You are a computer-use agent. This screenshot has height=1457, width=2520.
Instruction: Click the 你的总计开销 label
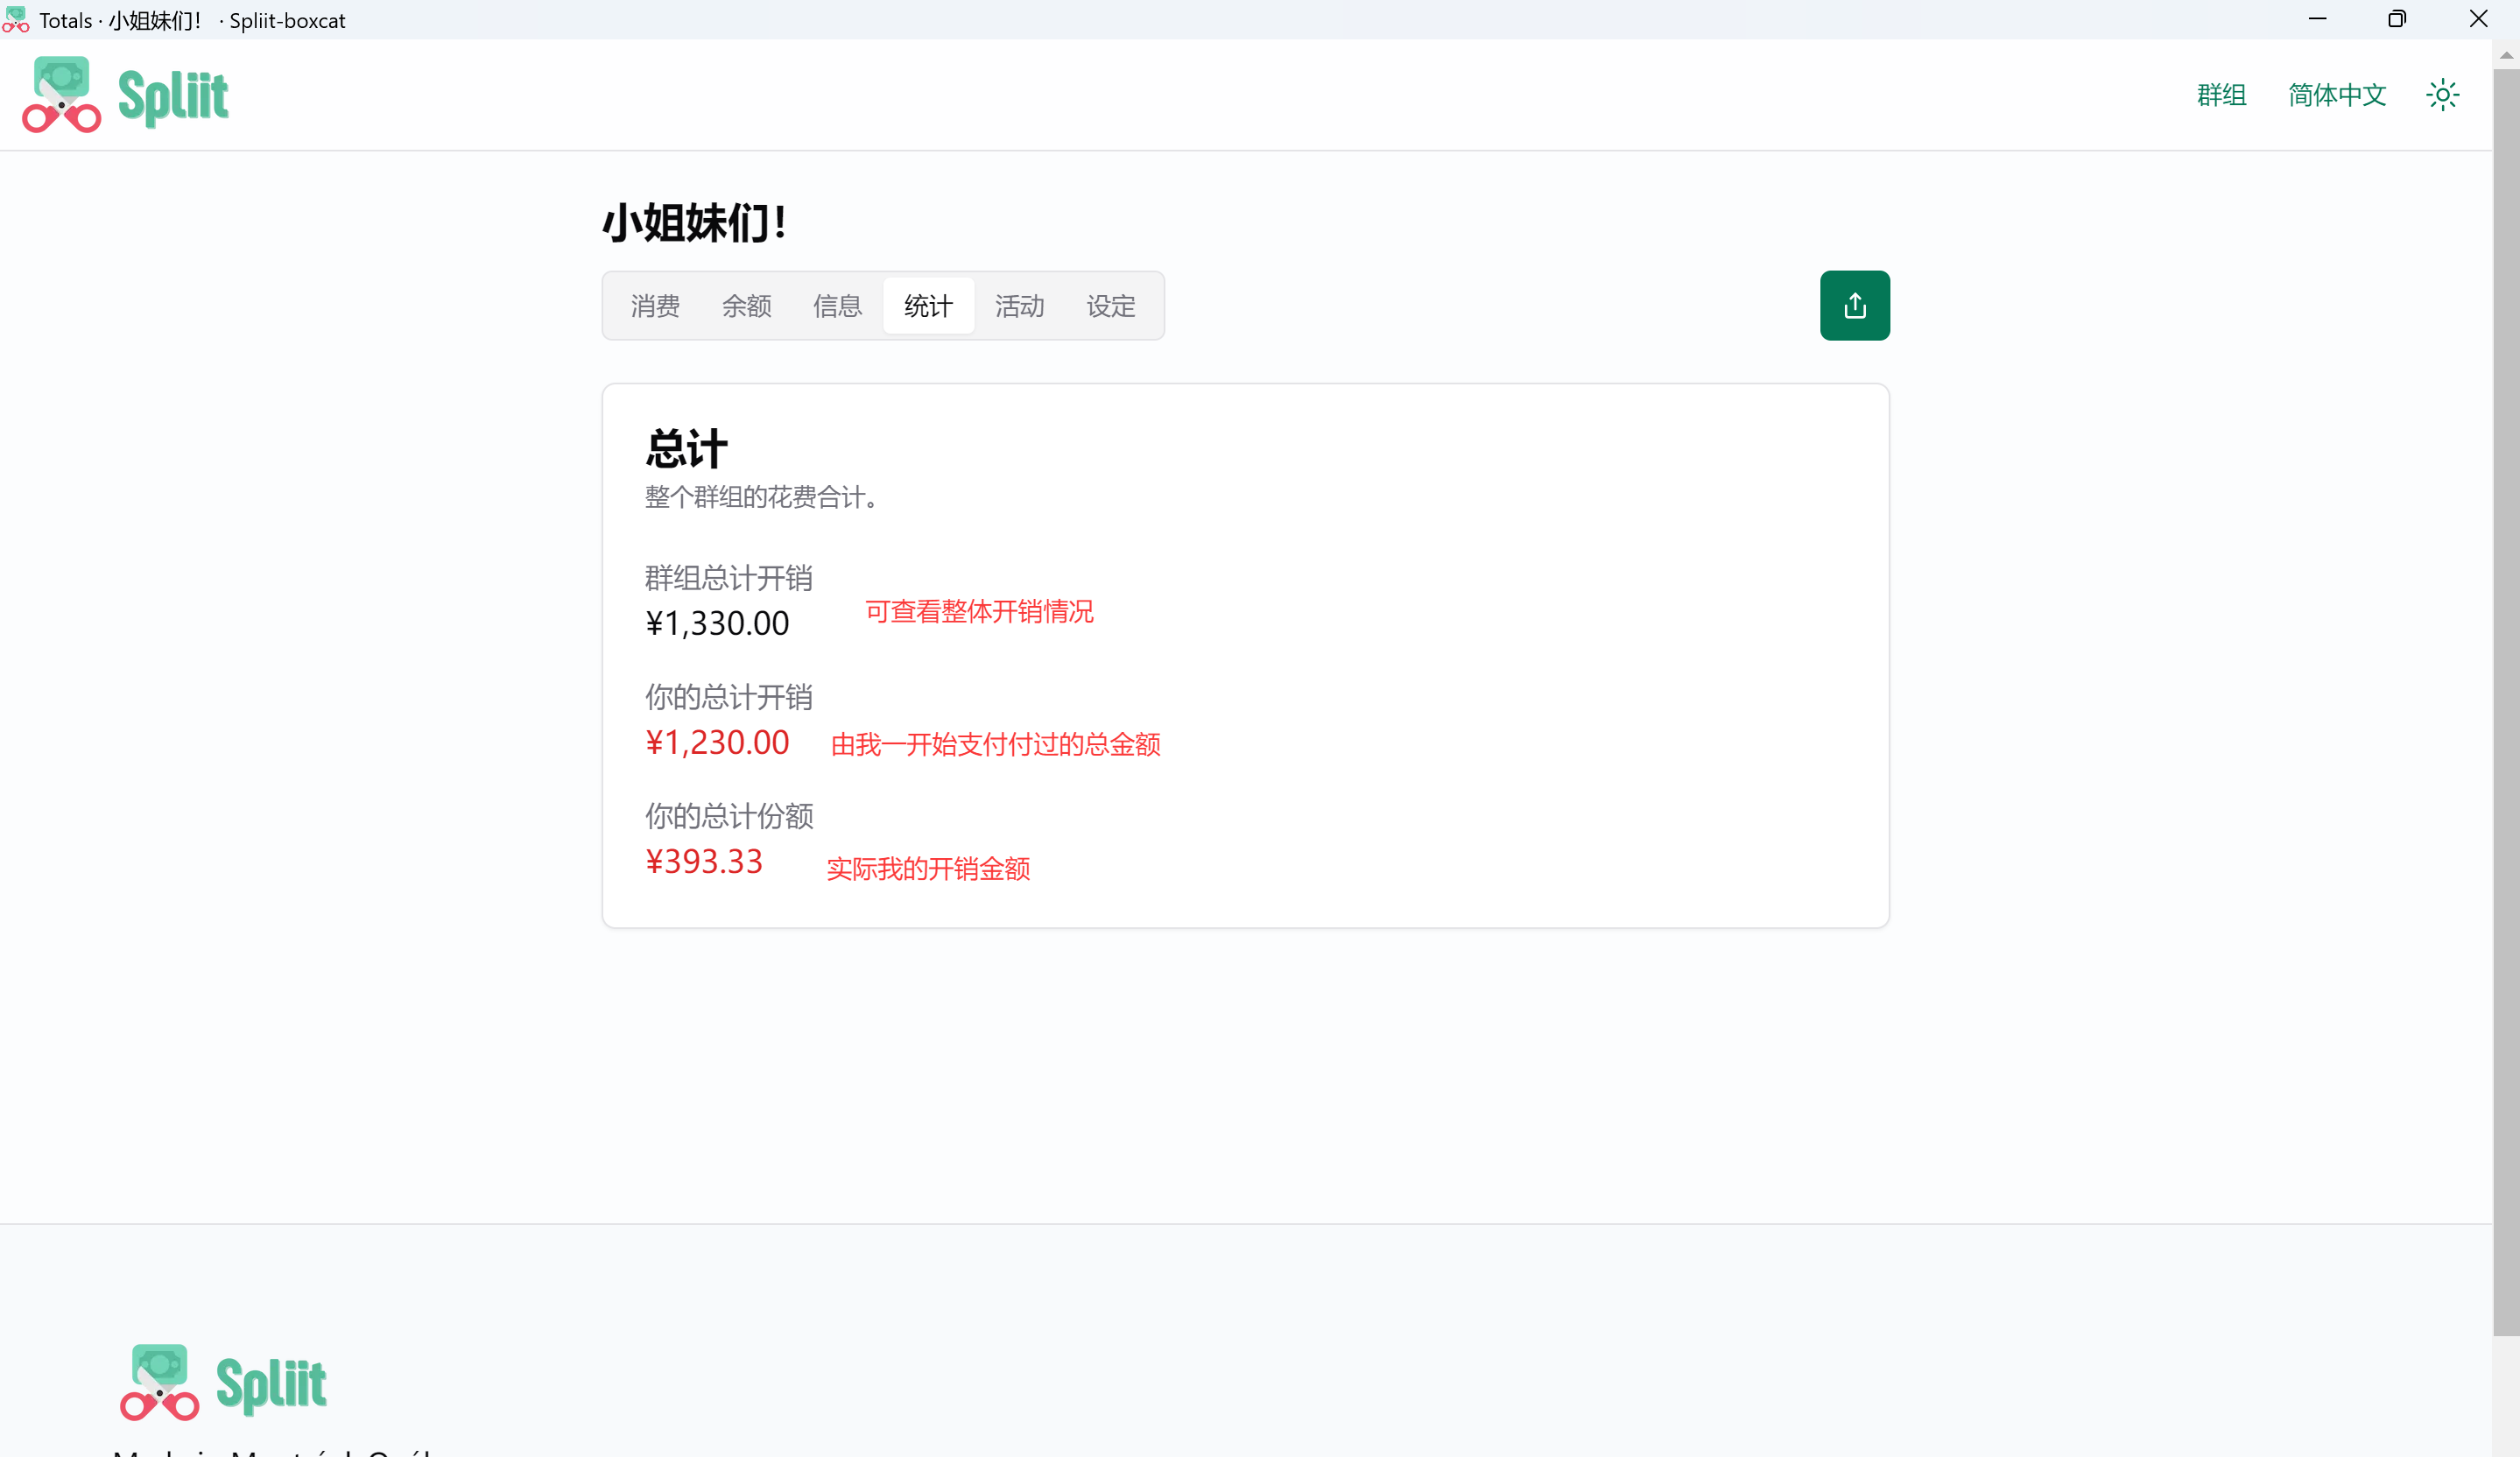[x=729, y=697]
